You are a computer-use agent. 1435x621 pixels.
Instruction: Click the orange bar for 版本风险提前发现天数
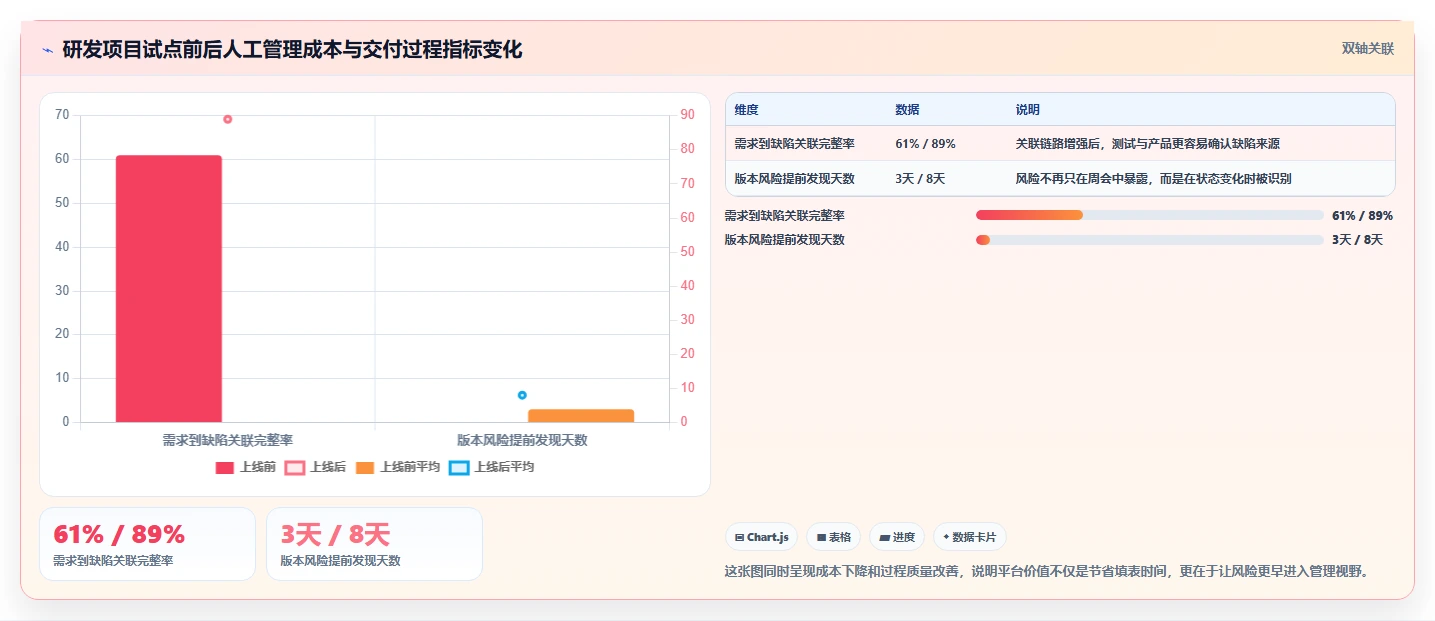tap(581, 416)
